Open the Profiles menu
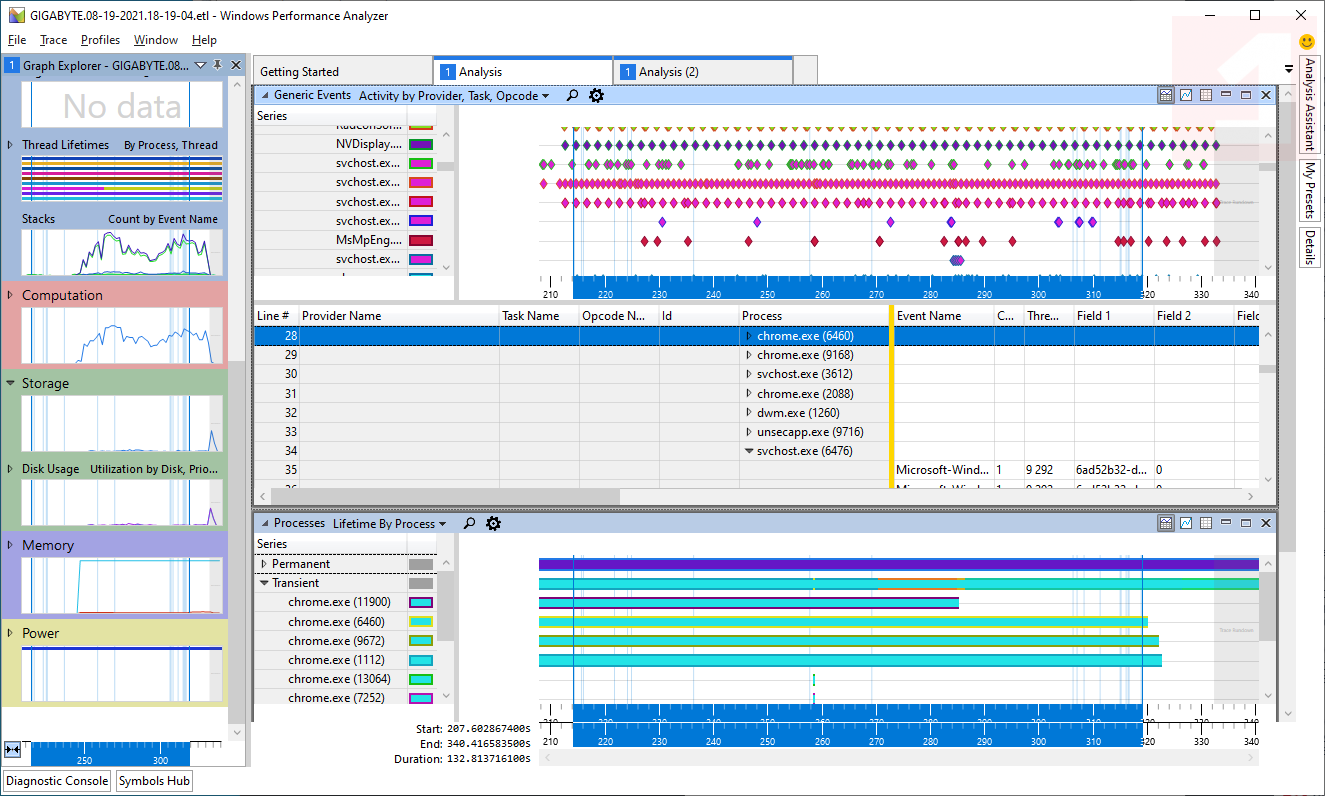Screen dimensions: 1325x796 click(100, 40)
